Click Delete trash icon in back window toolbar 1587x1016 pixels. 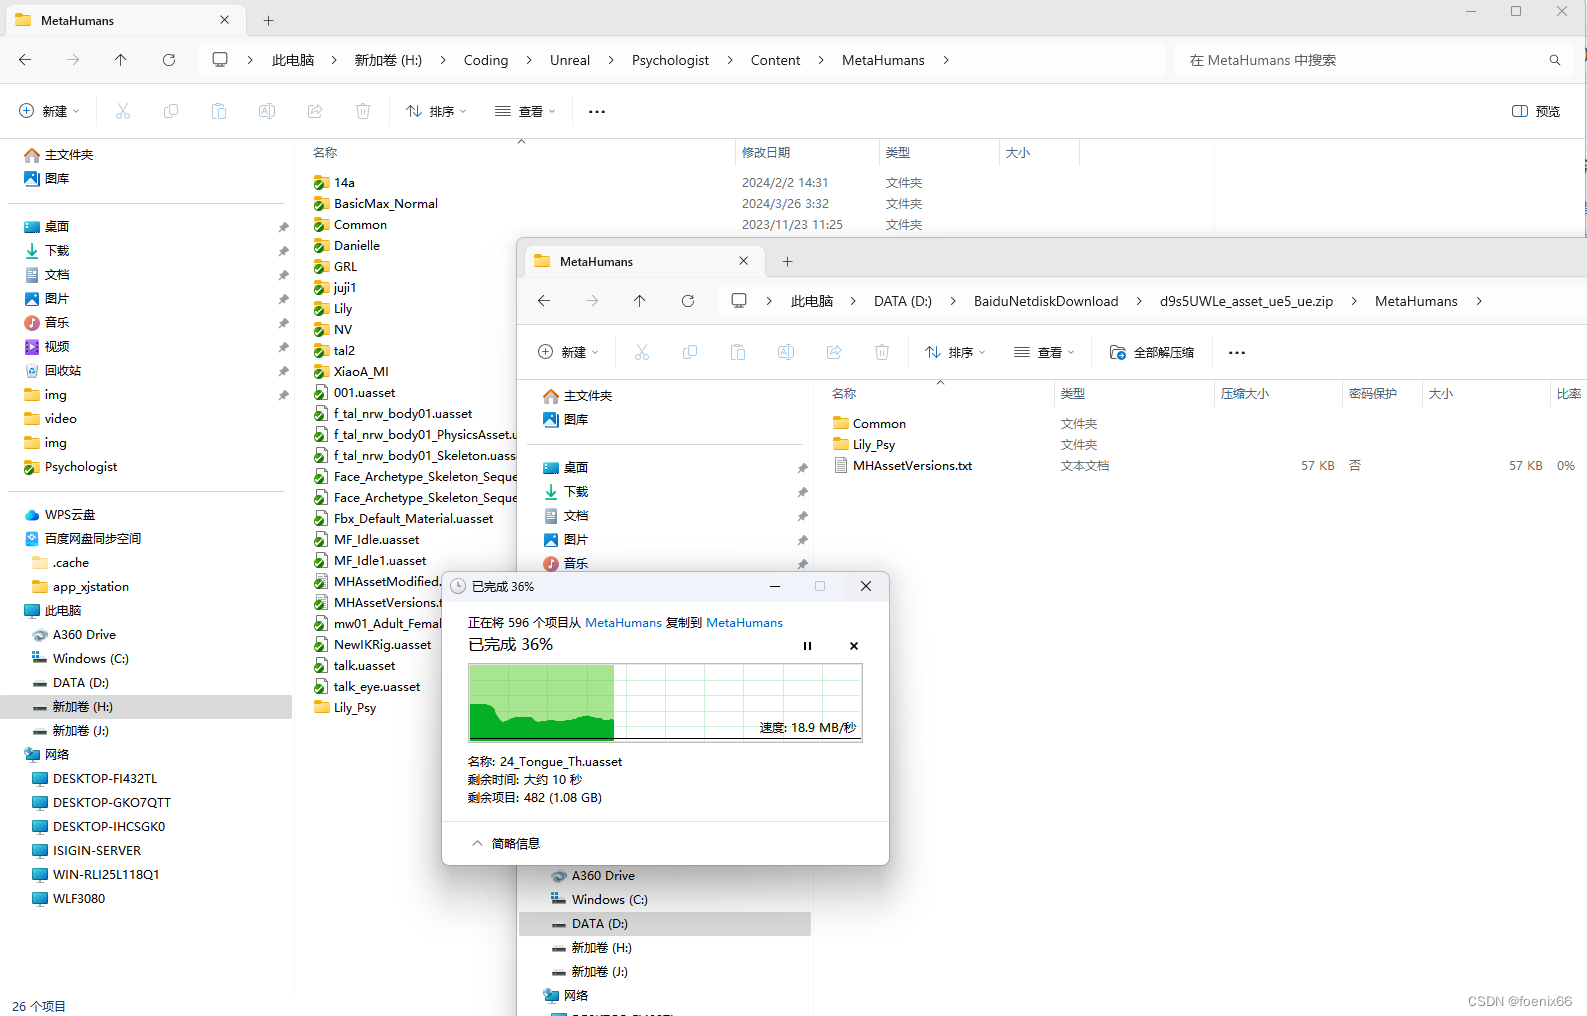coord(363,111)
